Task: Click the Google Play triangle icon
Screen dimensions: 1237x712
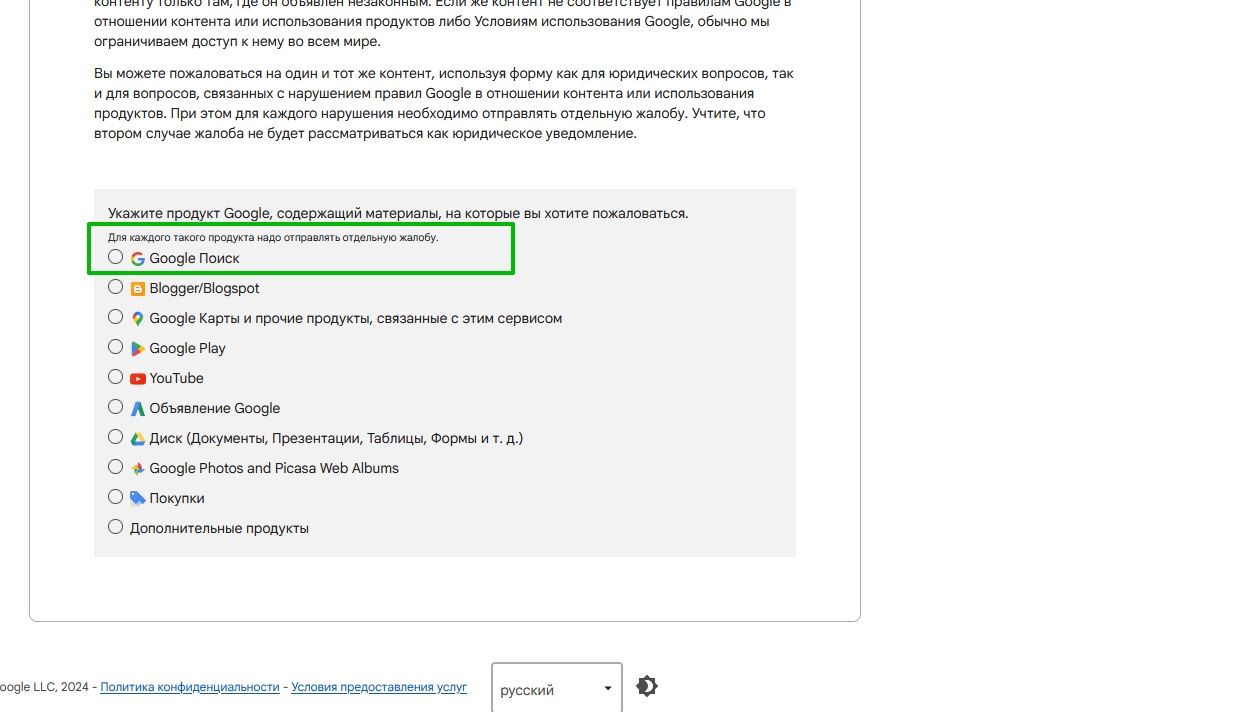Action: [138, 349]
